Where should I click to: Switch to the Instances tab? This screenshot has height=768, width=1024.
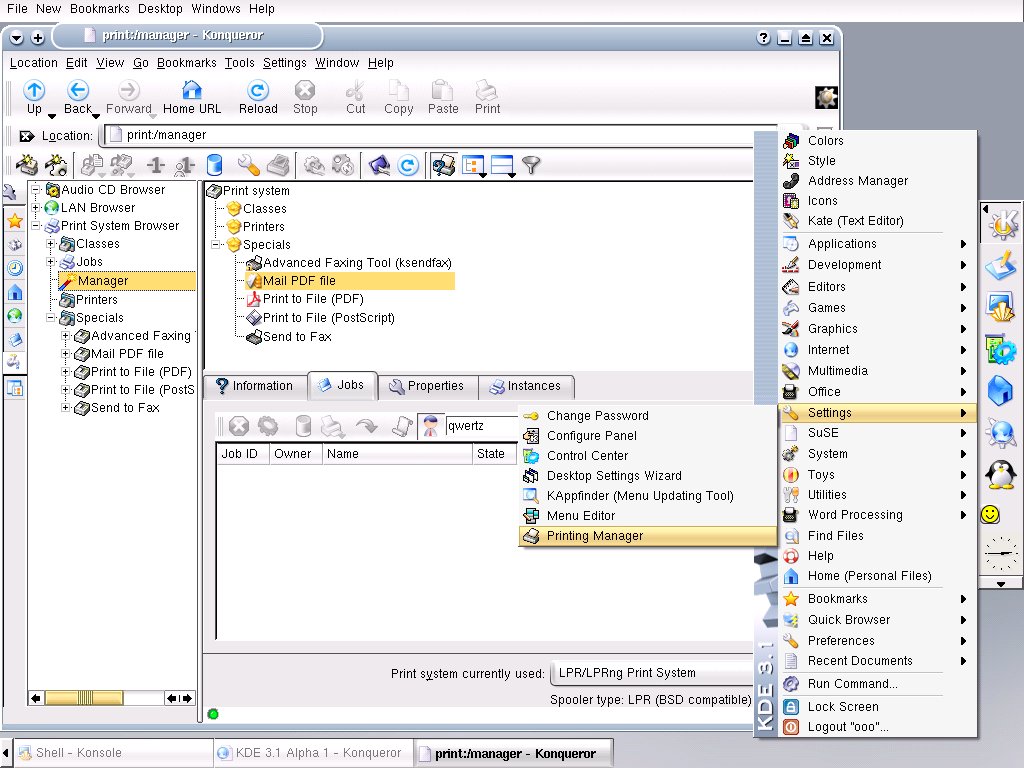[526, 386]
